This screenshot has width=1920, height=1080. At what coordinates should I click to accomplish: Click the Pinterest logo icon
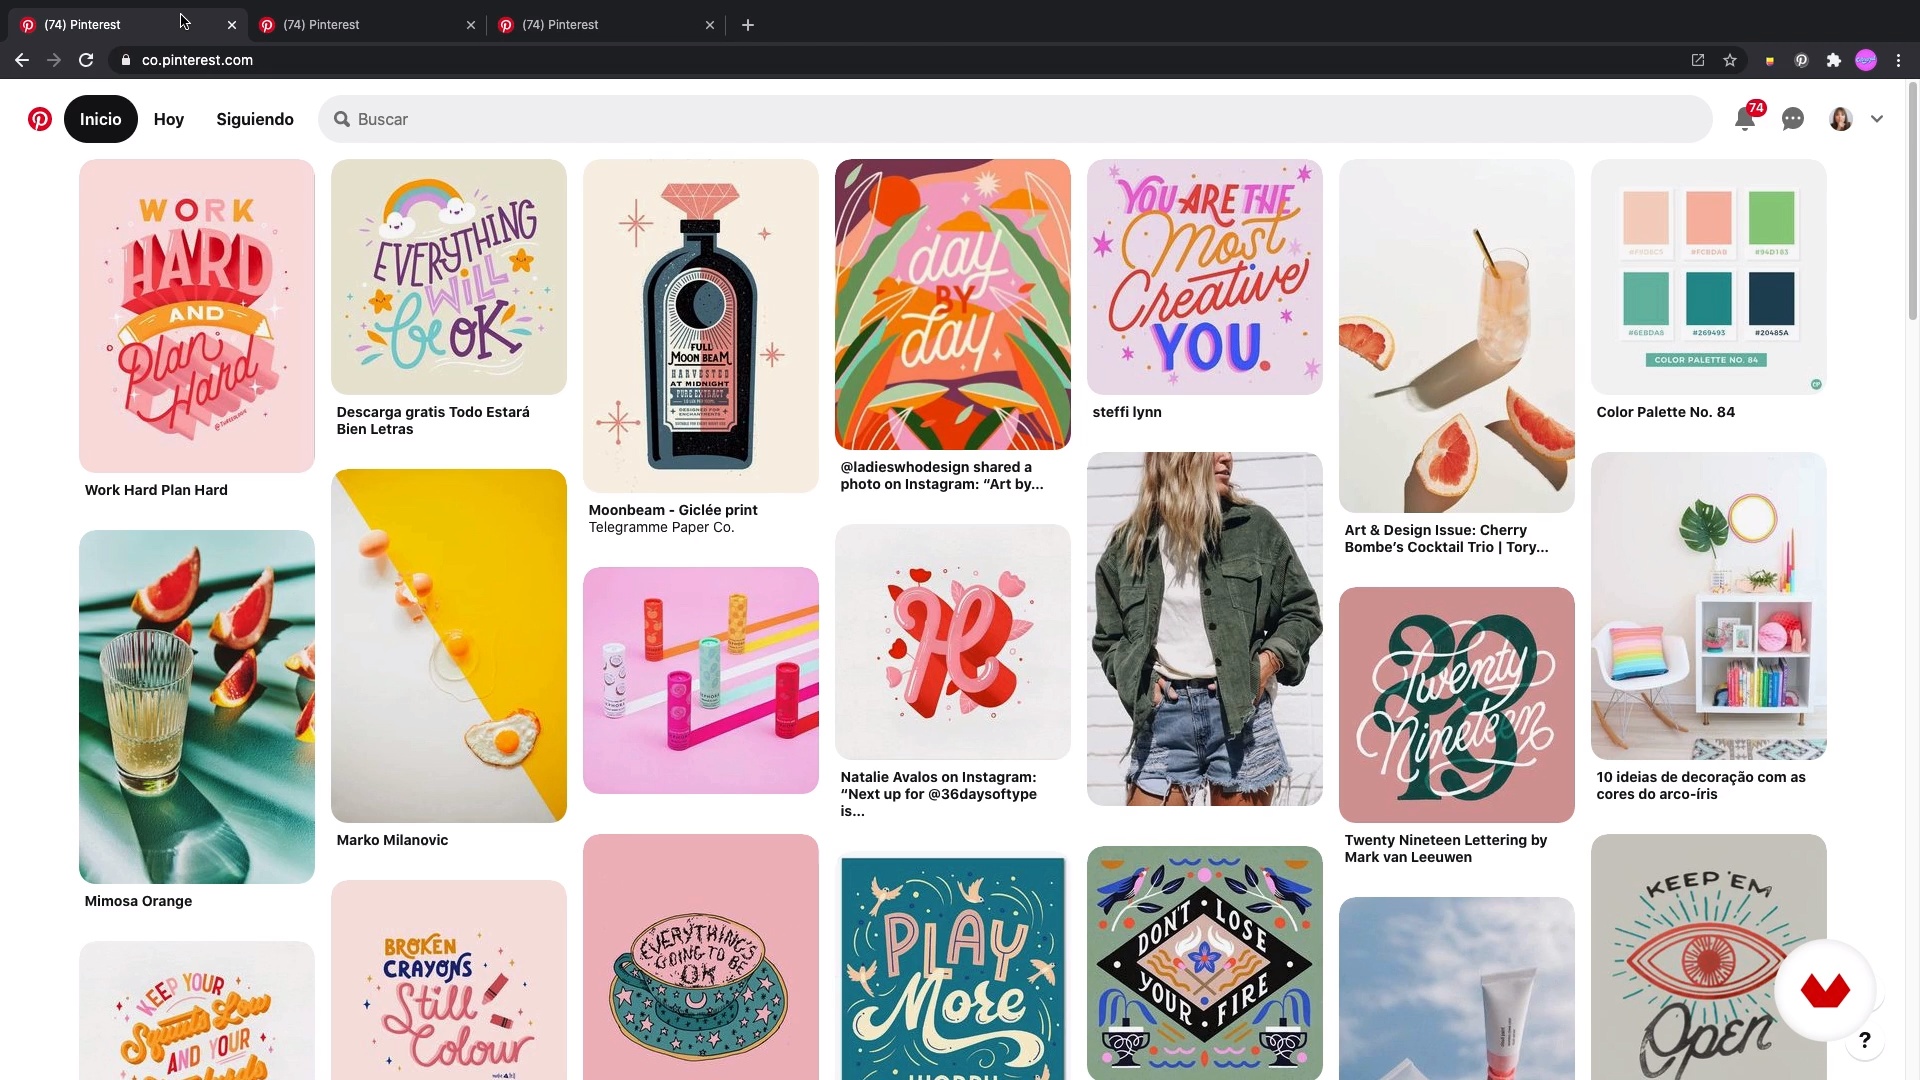(39, 119)
